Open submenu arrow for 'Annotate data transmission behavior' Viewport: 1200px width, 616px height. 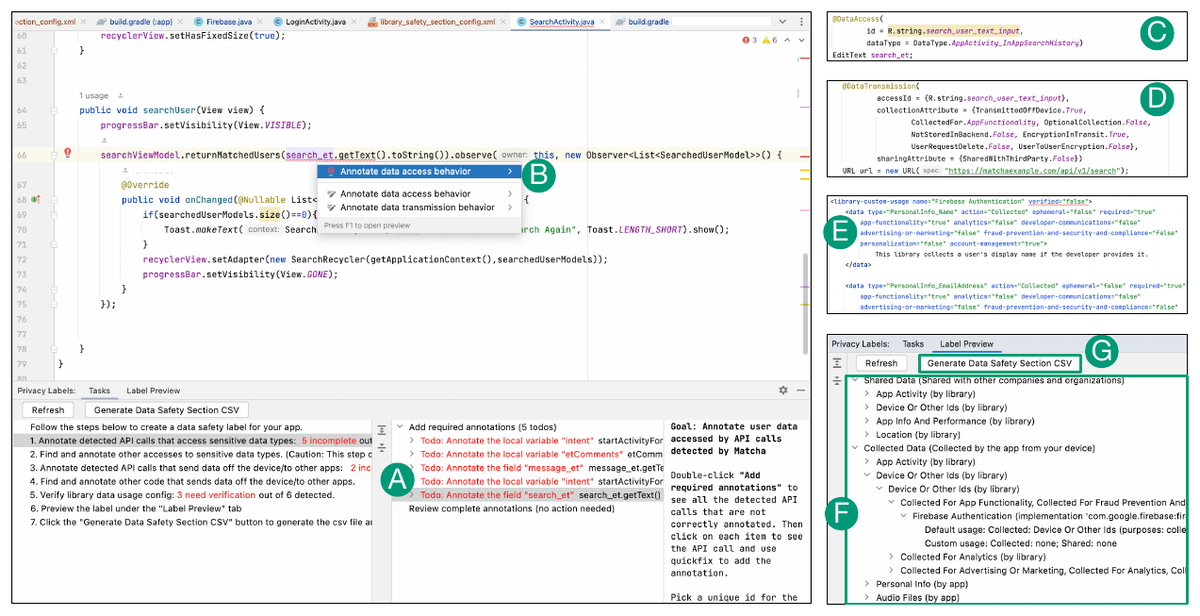(x=512, y=207)
